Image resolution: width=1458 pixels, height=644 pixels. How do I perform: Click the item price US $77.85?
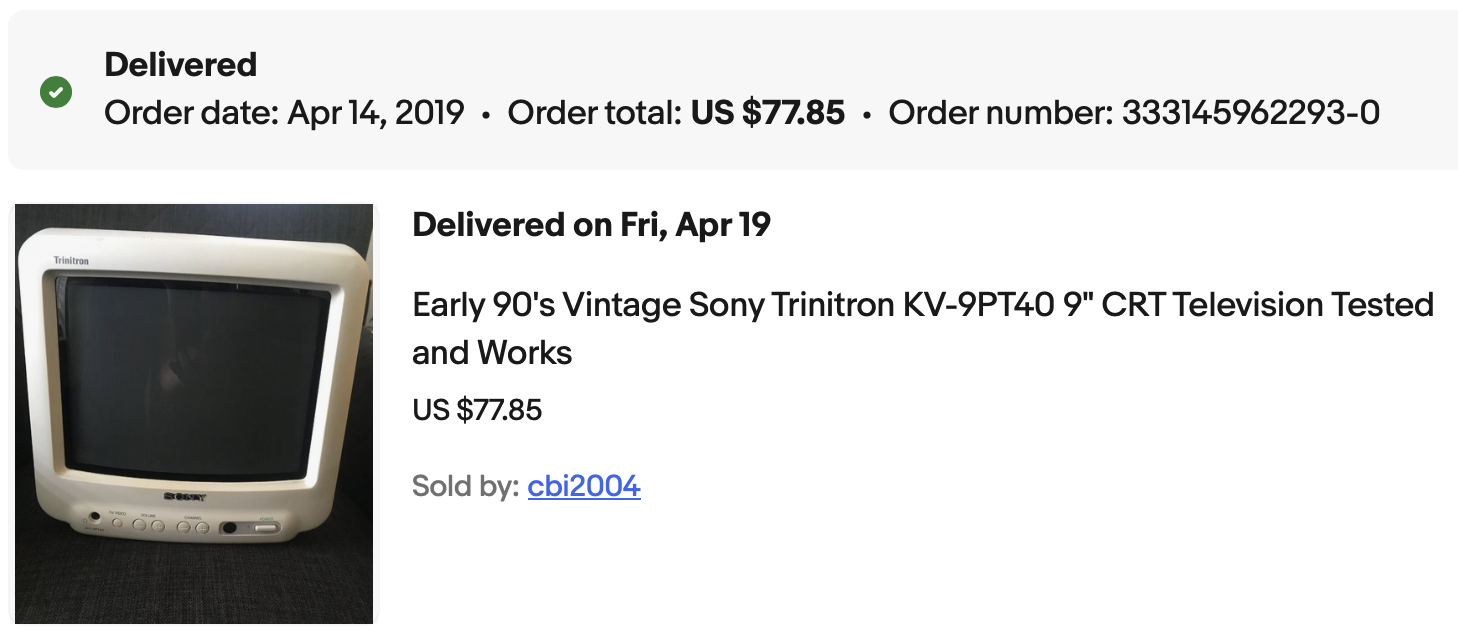[477, 409]
